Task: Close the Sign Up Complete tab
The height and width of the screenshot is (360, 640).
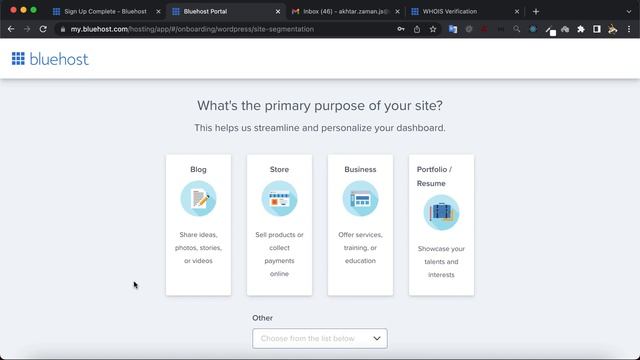Action: tap(158, 11)
